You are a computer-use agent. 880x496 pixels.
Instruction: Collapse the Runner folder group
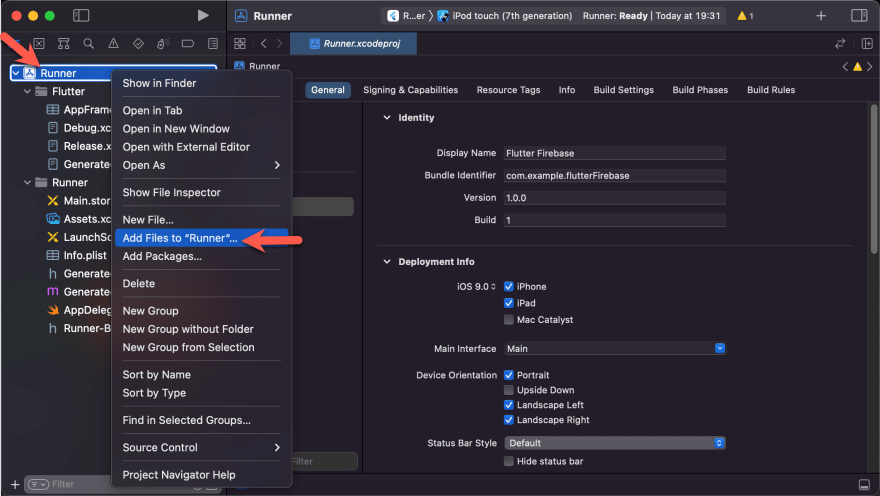(x=27, y=182)
